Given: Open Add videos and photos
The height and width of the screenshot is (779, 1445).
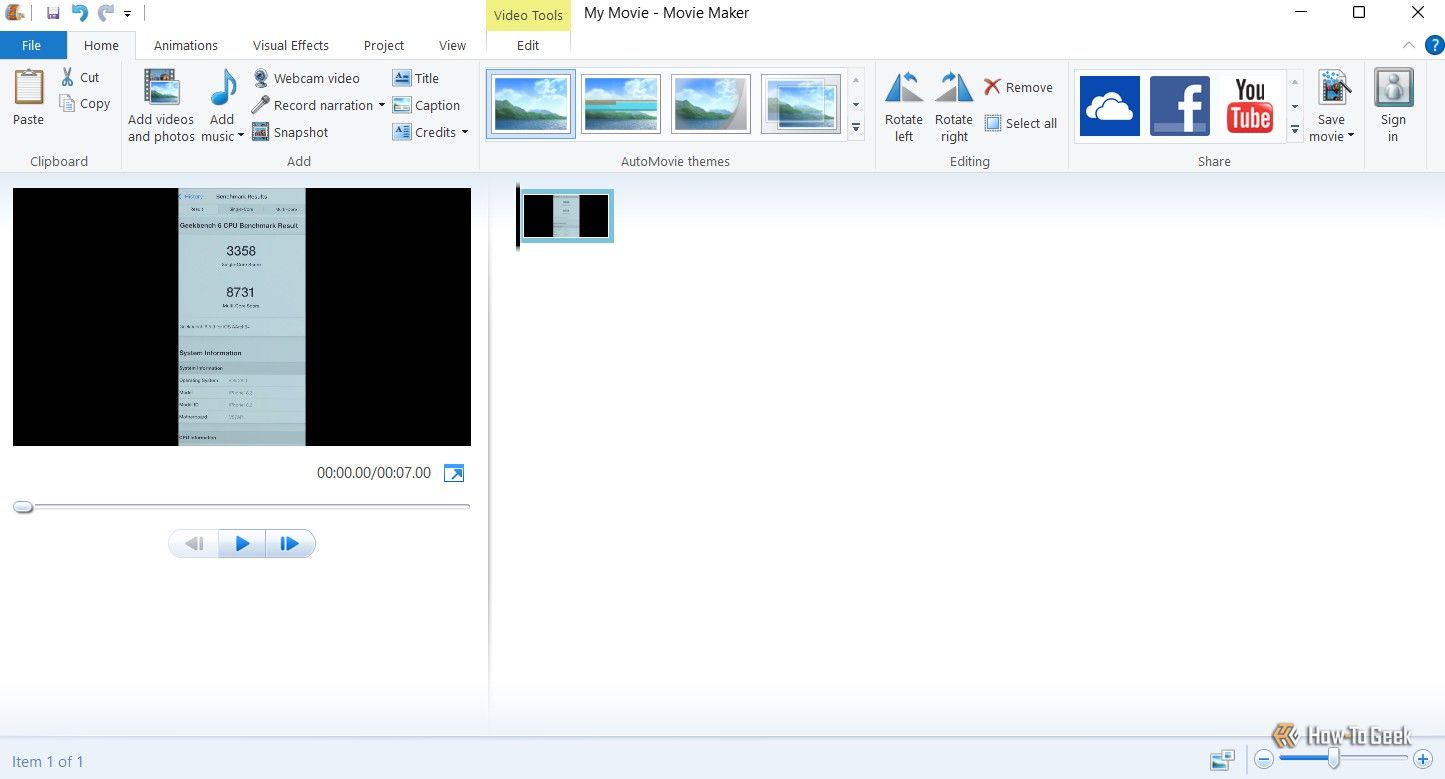Looking at the screenshot, I should (x=160, y=104).
